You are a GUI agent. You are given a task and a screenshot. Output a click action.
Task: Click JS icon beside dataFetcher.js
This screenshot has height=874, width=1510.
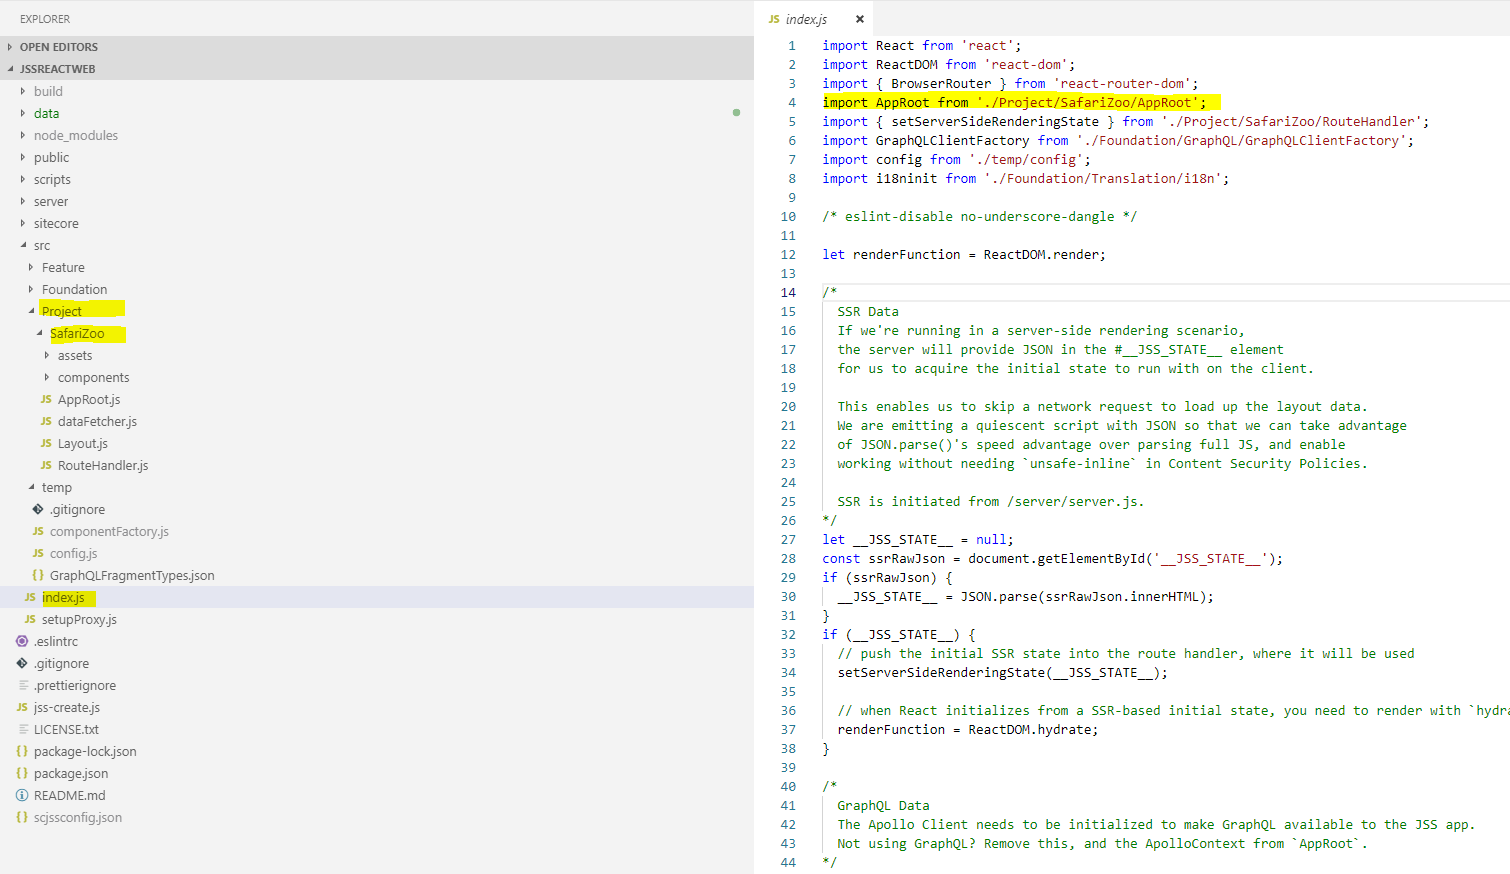tap(46, 421)
